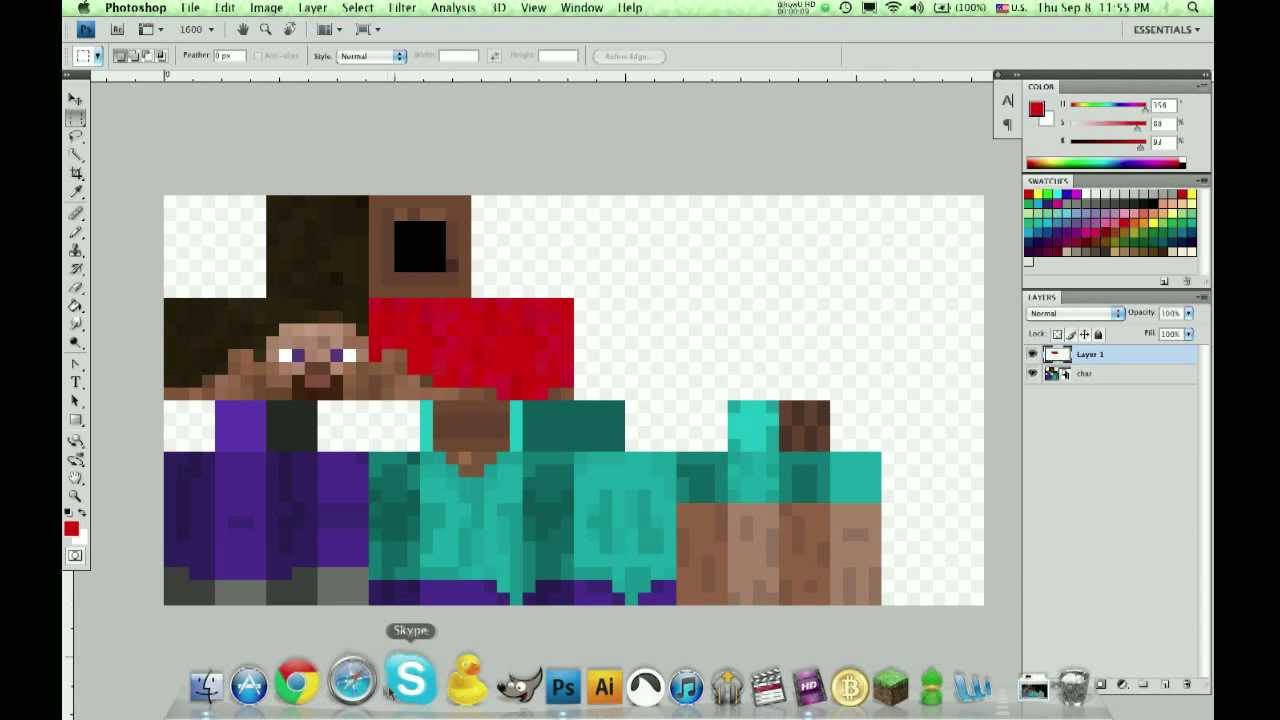Open the Screen Mode dropdown
This screenshot has width=1280, height=720.
pos(366,29)
